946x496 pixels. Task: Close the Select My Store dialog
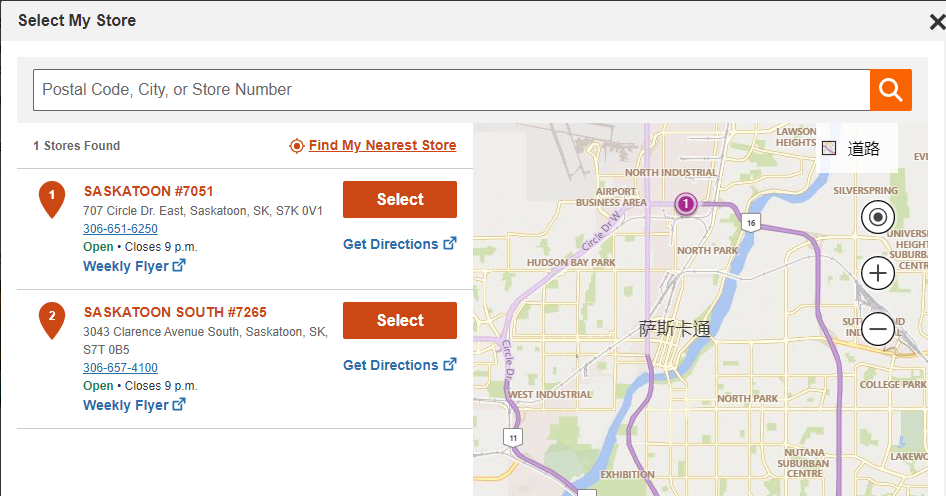(x=936, y=21)
